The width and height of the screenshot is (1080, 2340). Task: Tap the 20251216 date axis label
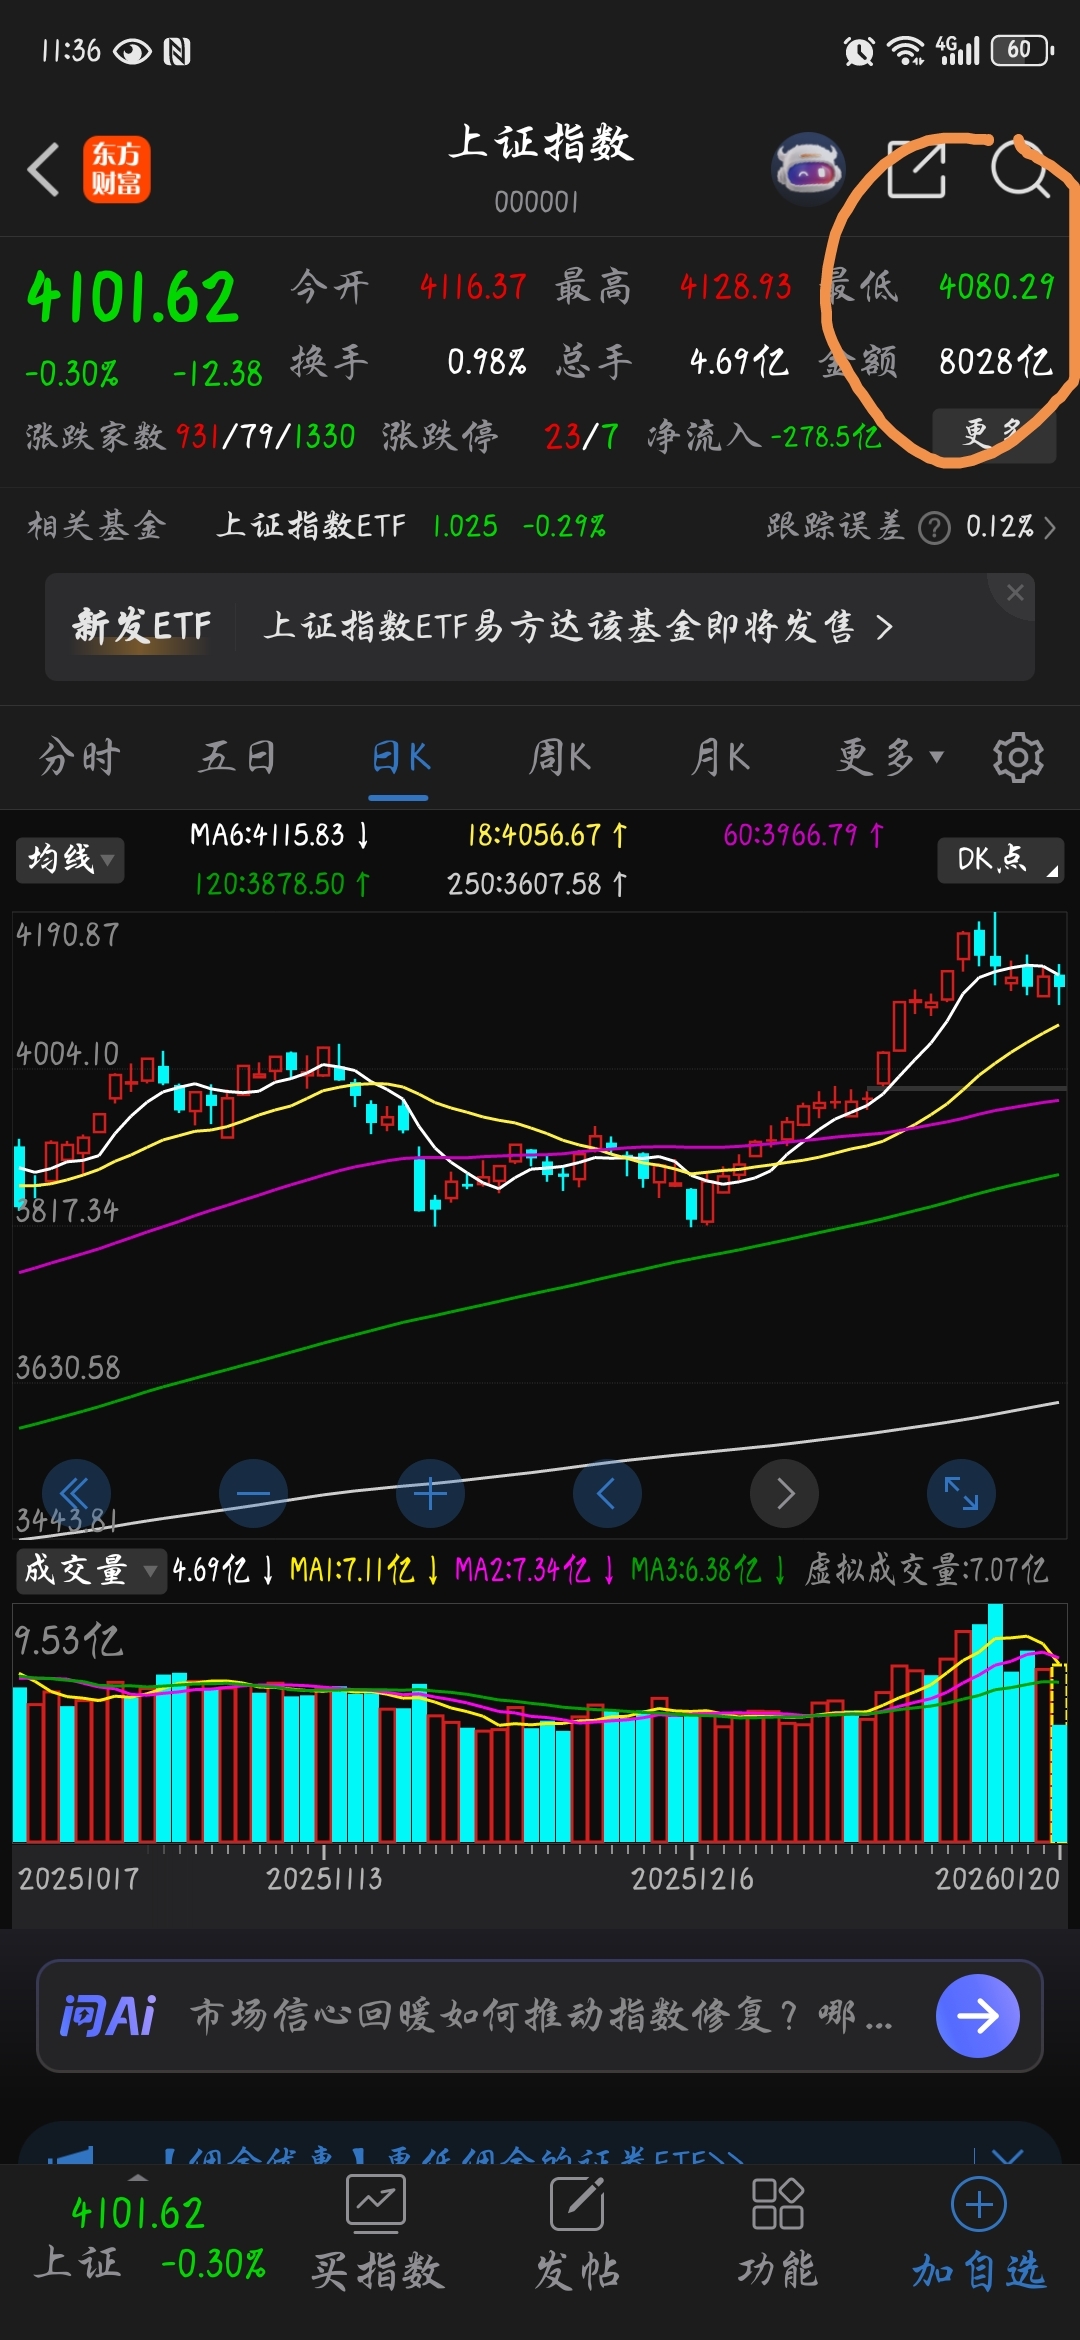click(692, 1879)
